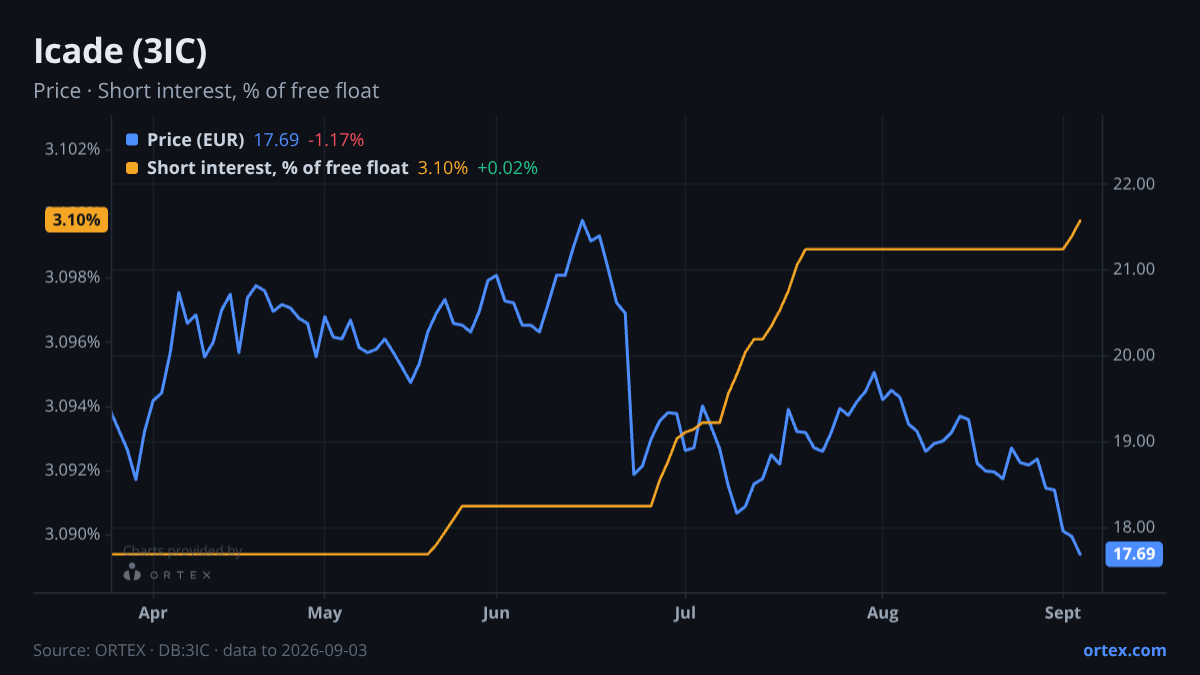Click the 17.69 price value in legend
The width and height of the screenshot is (1200, 675).
point(276,140)
